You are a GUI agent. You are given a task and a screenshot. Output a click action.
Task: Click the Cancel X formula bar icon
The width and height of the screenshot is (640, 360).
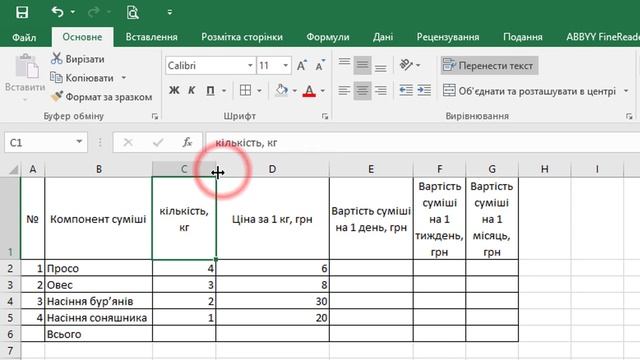point(128,142)
